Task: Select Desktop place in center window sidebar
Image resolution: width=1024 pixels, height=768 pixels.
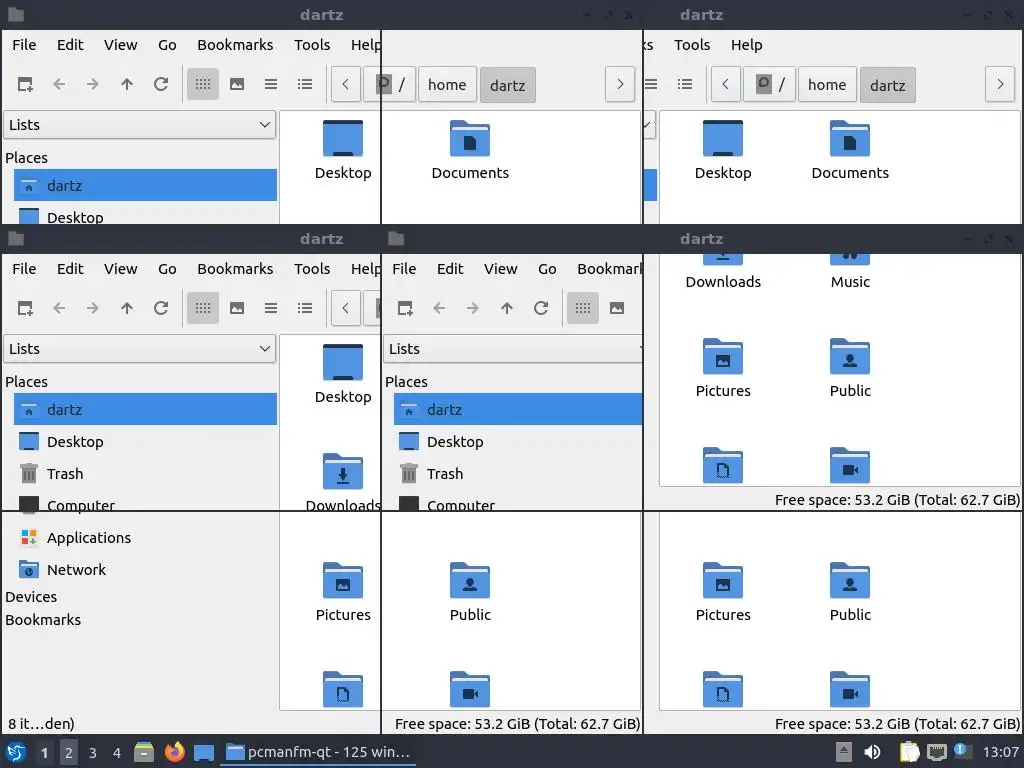Action: tap(518, 441)
